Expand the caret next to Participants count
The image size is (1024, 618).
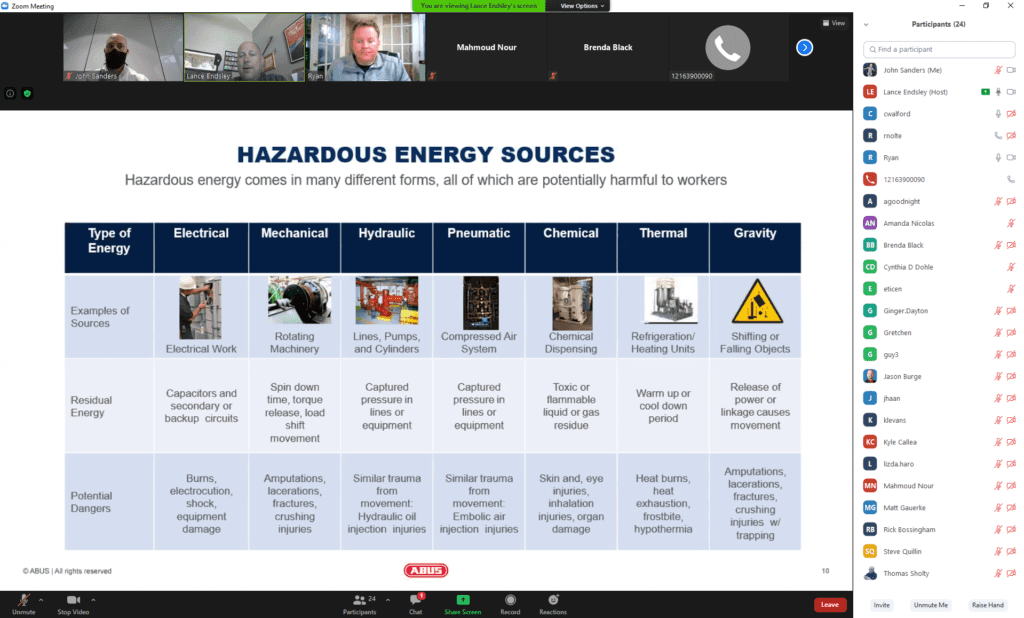point(388,600)
